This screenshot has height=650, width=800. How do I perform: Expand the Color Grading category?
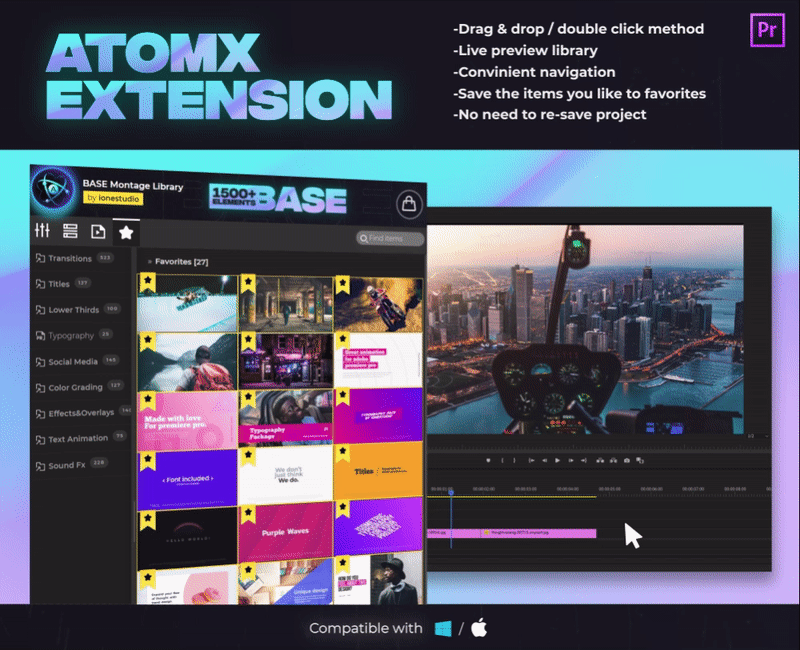[x=73, y=388]
